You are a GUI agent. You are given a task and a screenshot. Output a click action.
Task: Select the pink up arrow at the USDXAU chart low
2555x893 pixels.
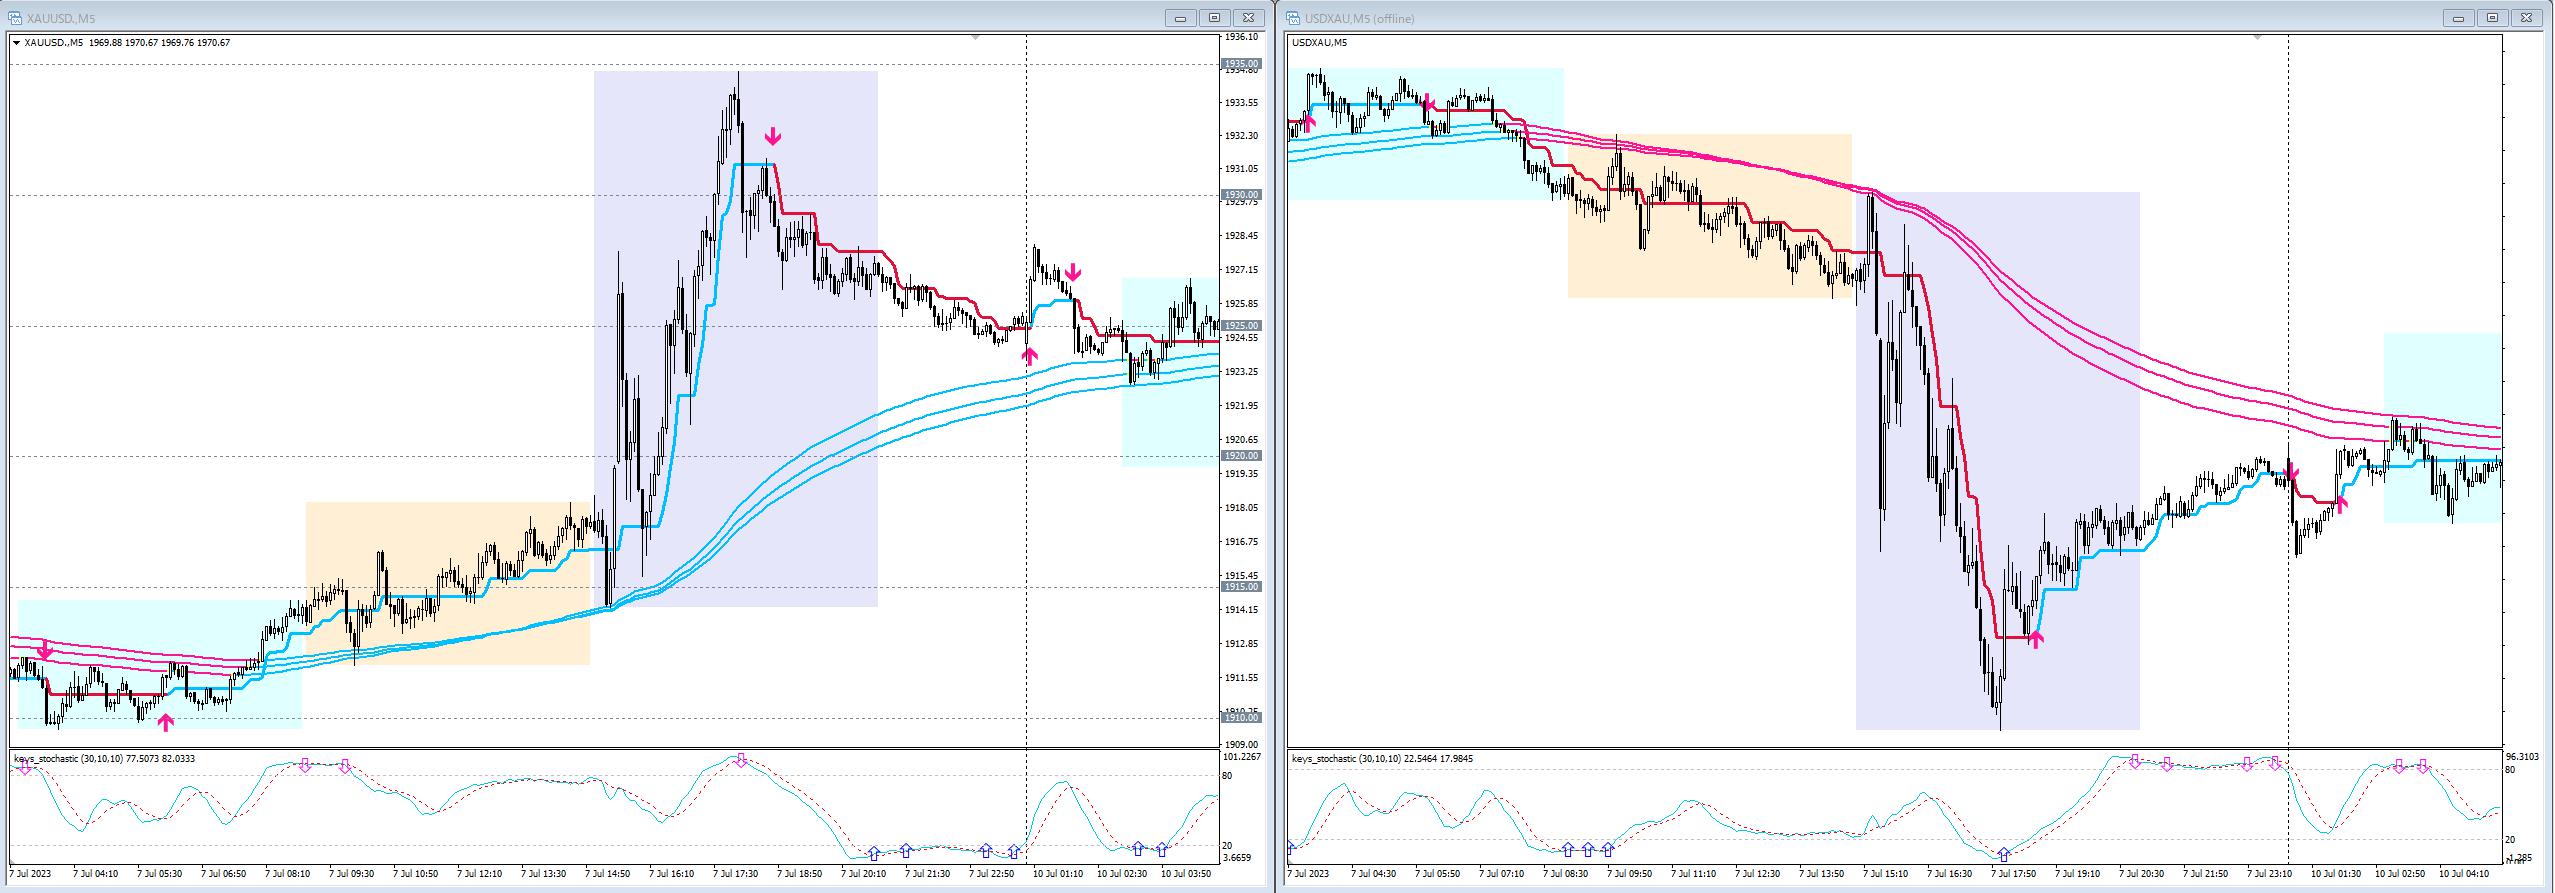pyautogui.click(x=2035, y=638)
